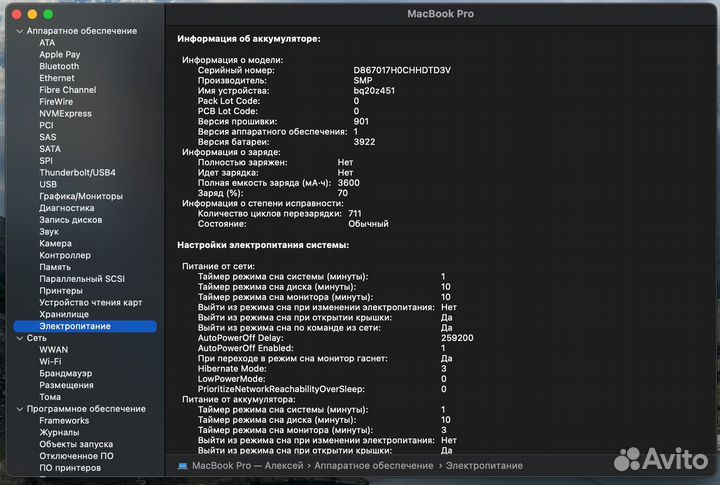This screenshot has width=720, height=485.
Task: Click the battery version value 3922
Action: (x=364, y=142)
